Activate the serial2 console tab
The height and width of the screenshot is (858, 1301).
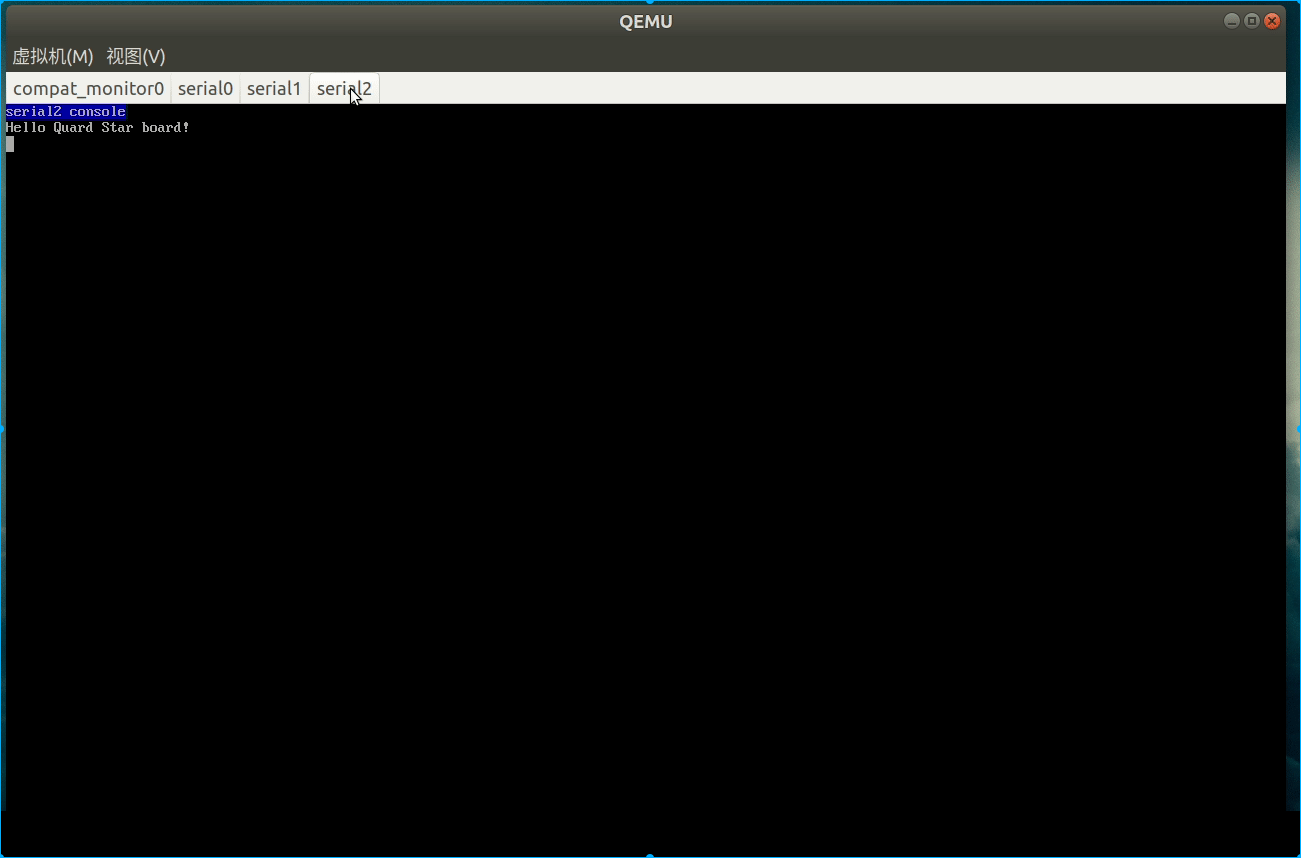tap(343, 88)
